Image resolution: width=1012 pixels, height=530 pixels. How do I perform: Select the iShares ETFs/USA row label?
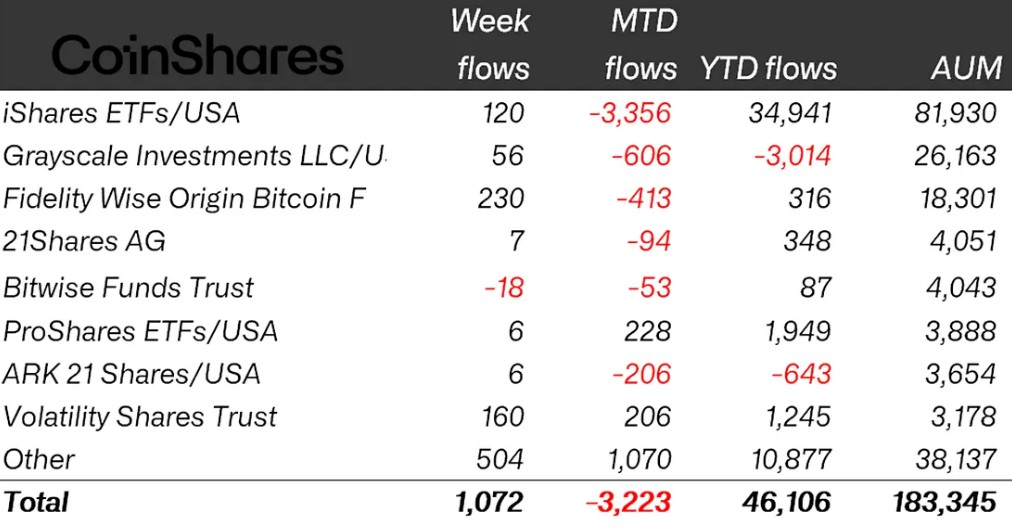click(121, 113)
